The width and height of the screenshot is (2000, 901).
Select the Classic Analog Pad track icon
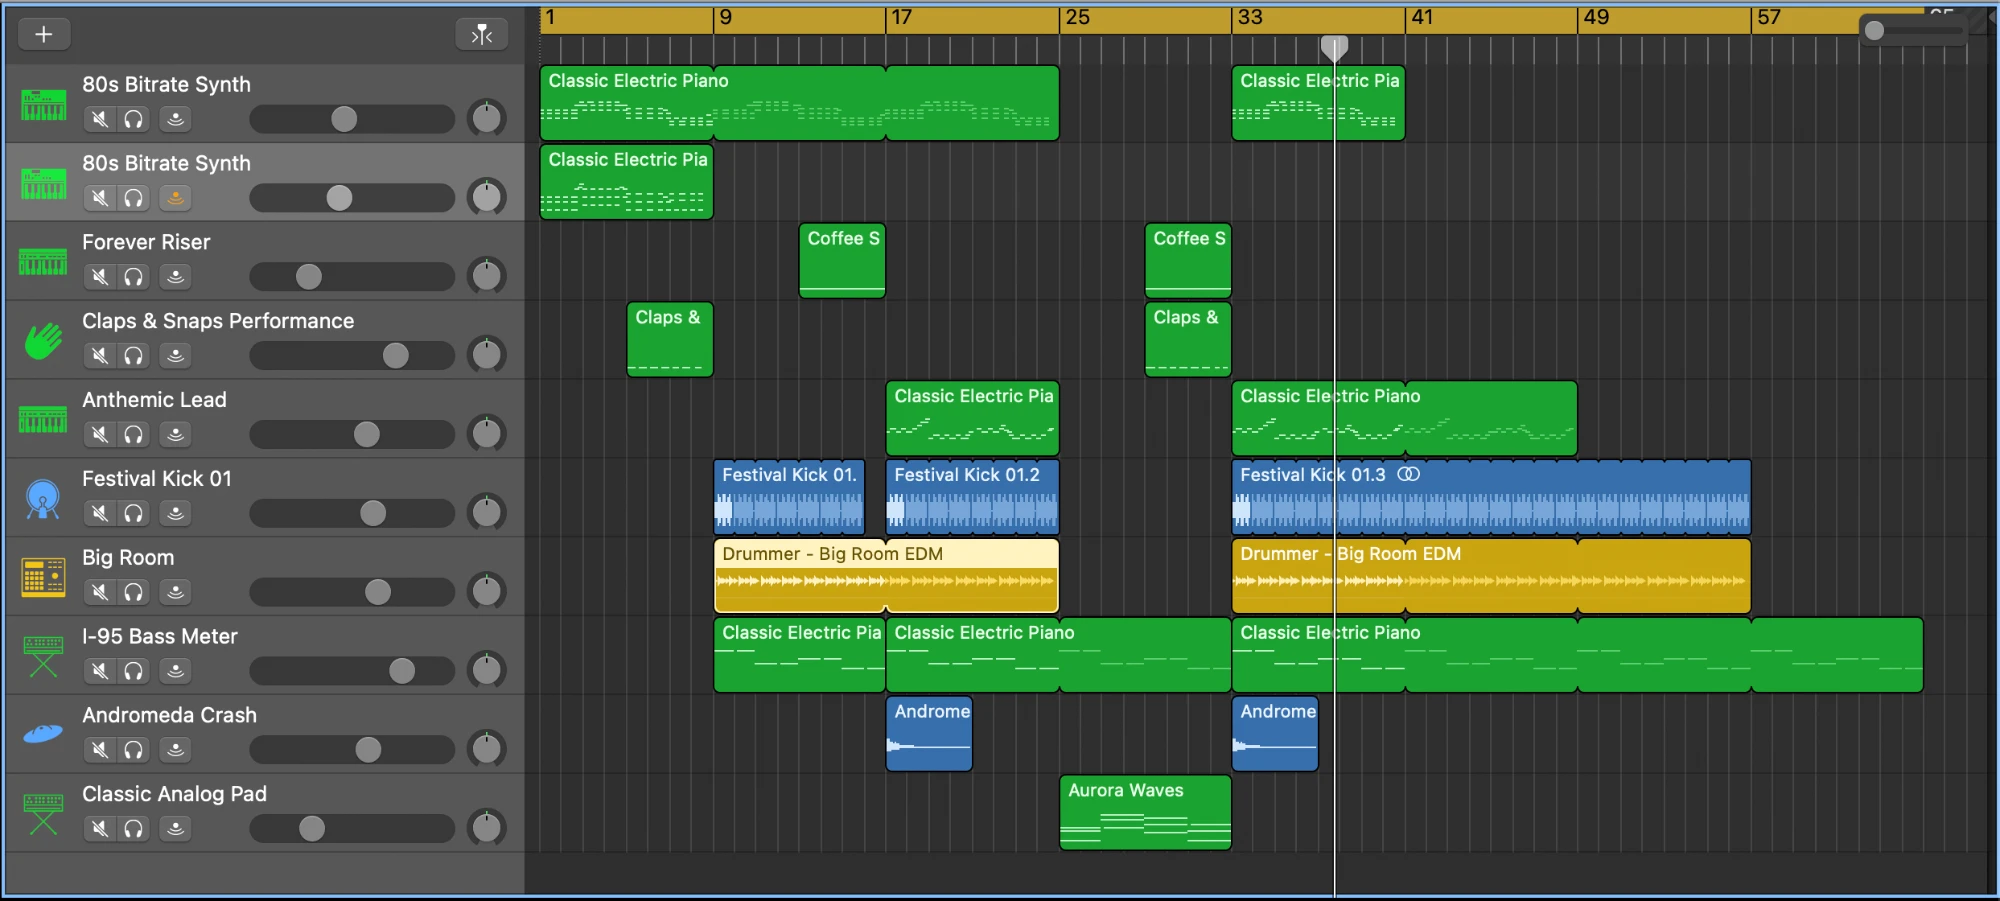click(x=43, y=814)
